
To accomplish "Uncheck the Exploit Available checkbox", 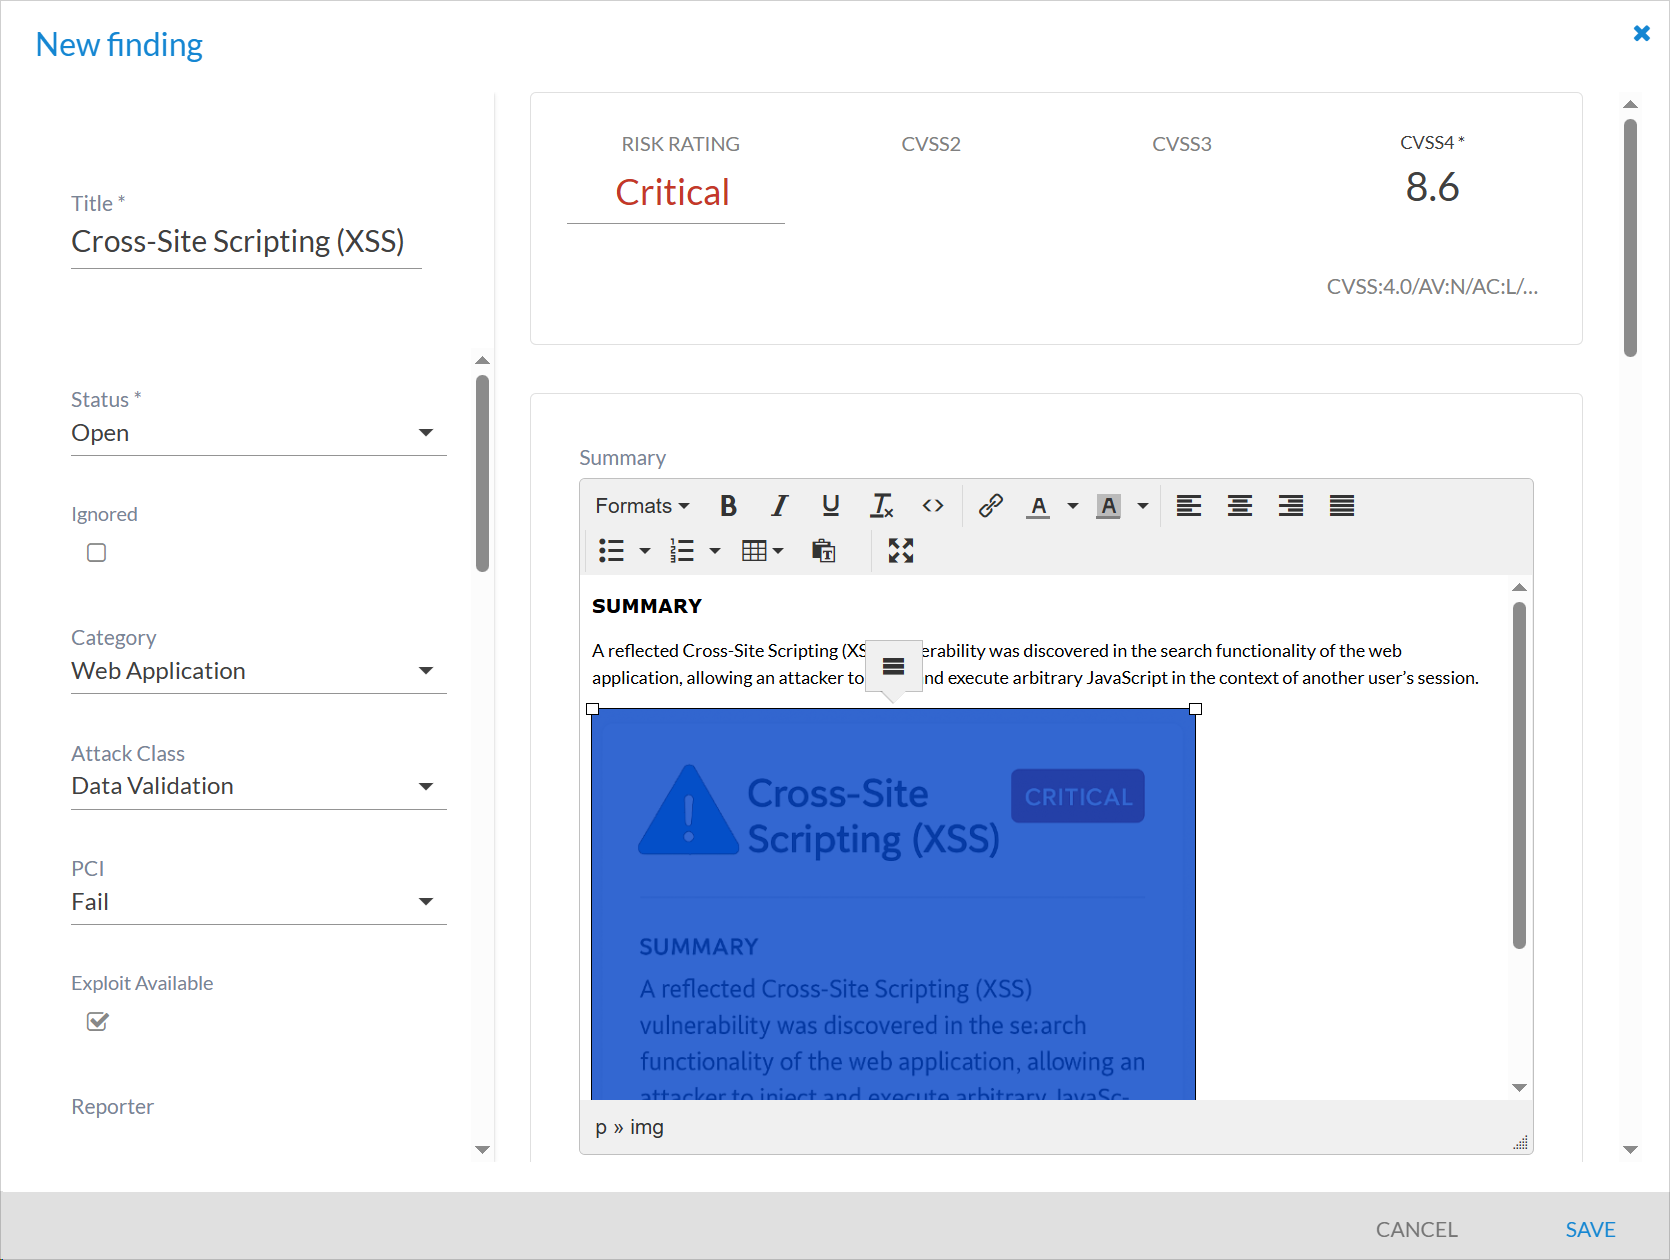I will [x=97, y=1021].
